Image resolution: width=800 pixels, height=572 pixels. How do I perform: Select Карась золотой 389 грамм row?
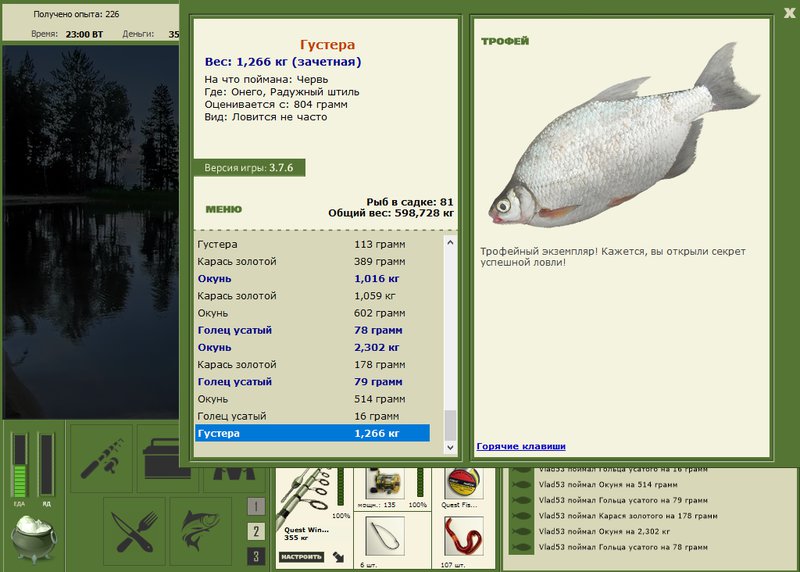click(x=312, y=261)
